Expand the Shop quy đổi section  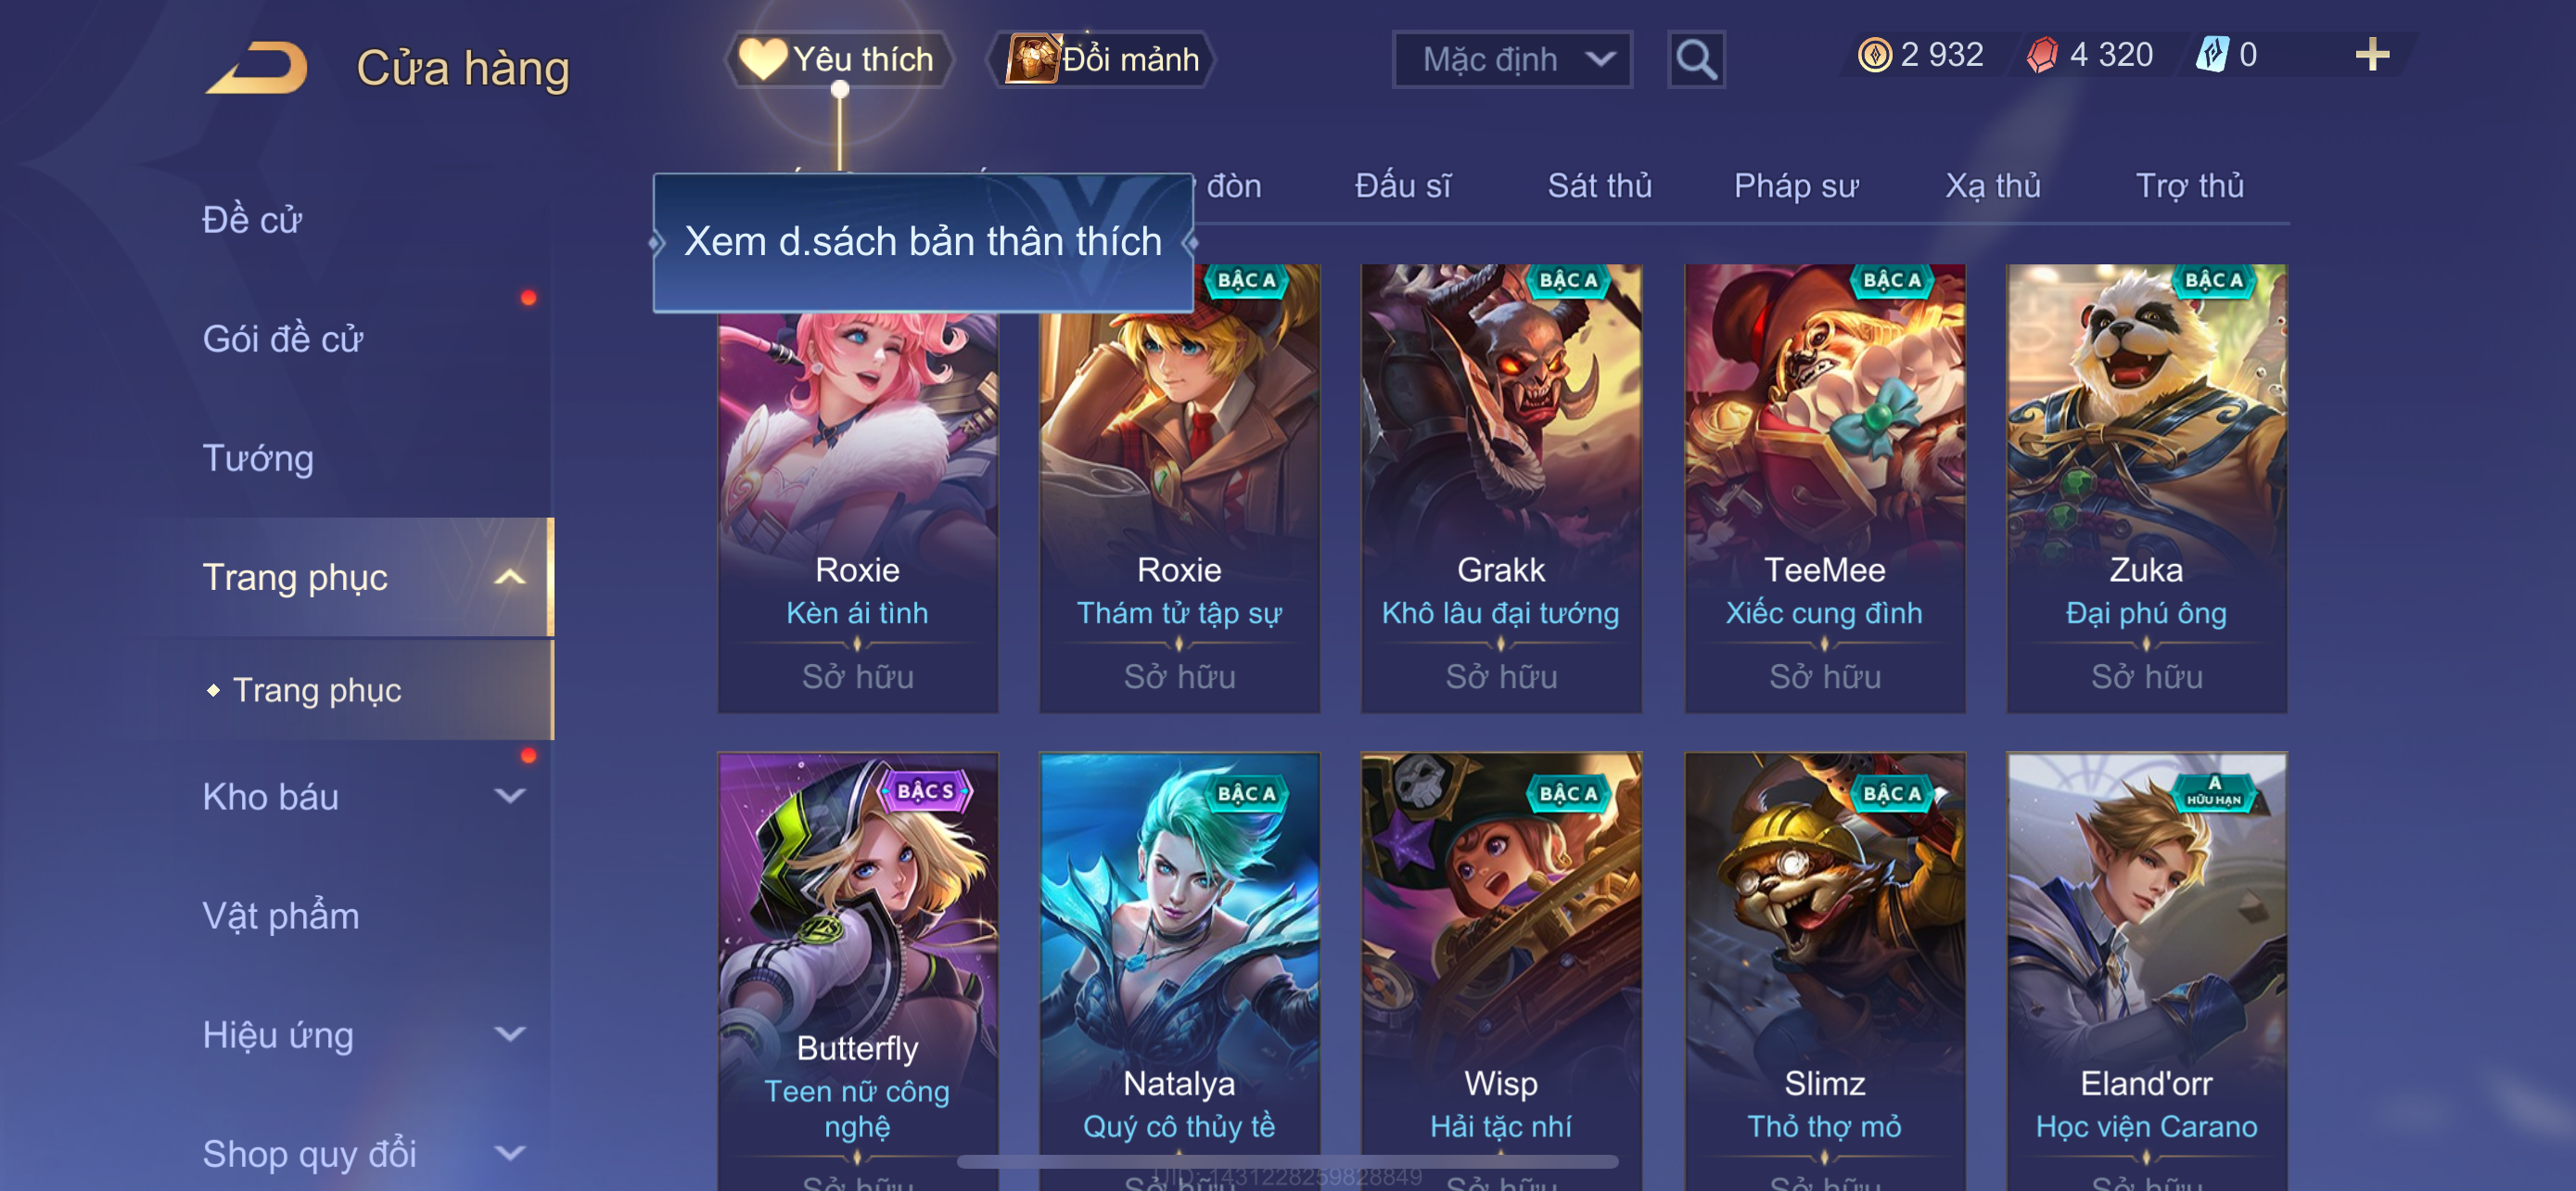[x=510, y=1154]
